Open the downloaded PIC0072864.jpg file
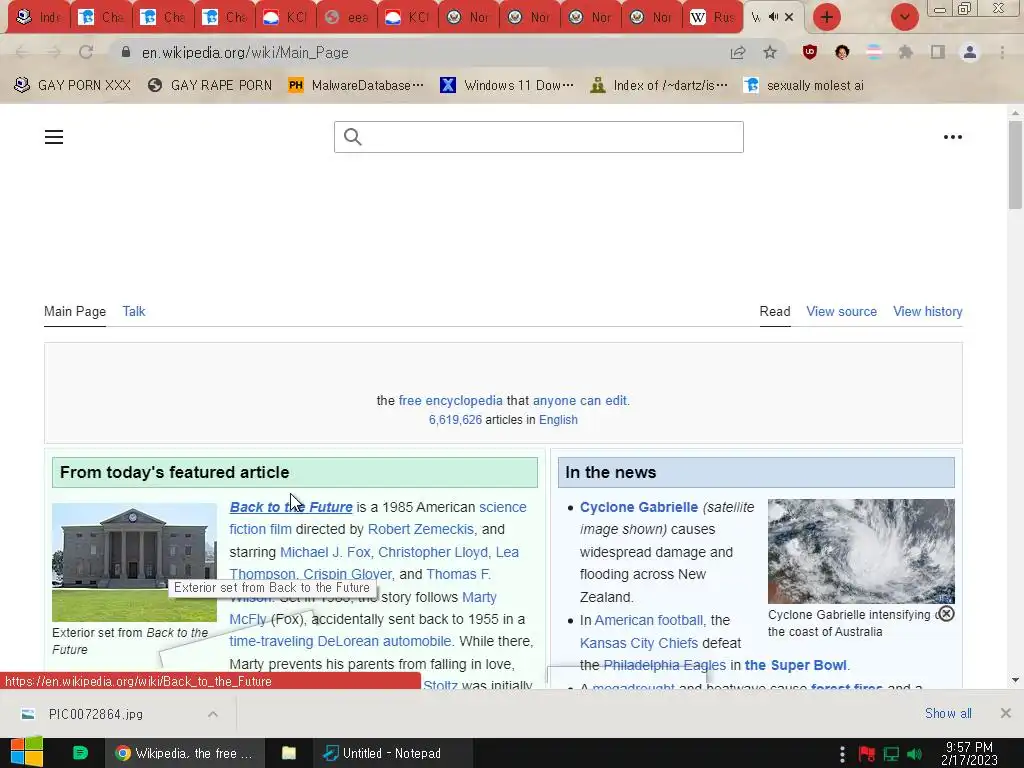Image resolution: width=1024 pixels, height=768 pixels. click(x=95, y=714)
